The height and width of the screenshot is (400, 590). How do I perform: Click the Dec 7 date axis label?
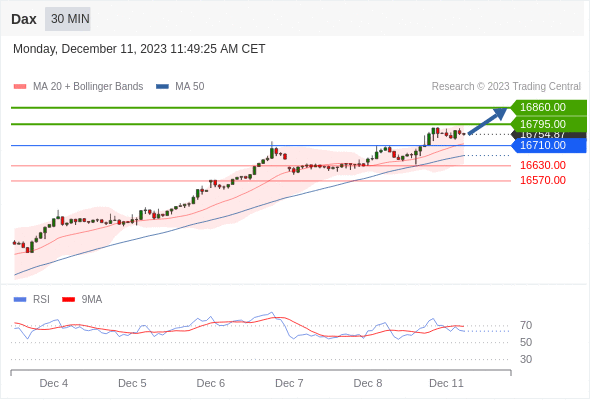point(289,383)
